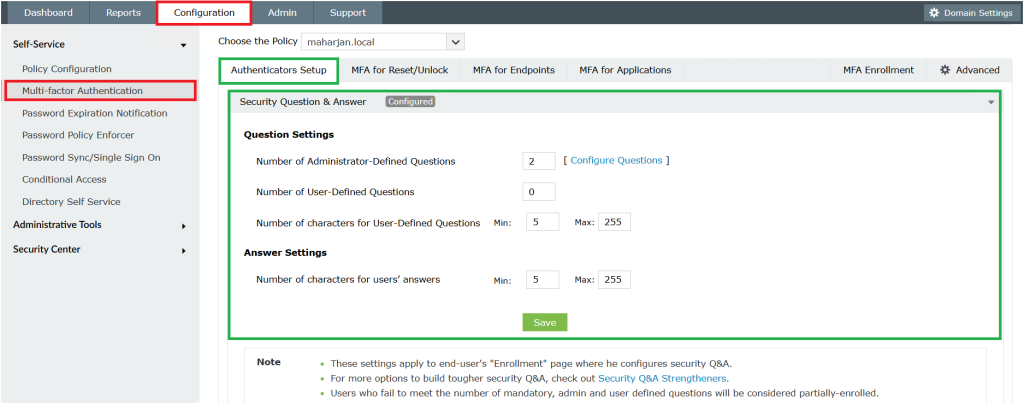This screenshot has height=404, width=1024.
Task: Switch to the Dashboard tab
Action: (x=48, y=13)
